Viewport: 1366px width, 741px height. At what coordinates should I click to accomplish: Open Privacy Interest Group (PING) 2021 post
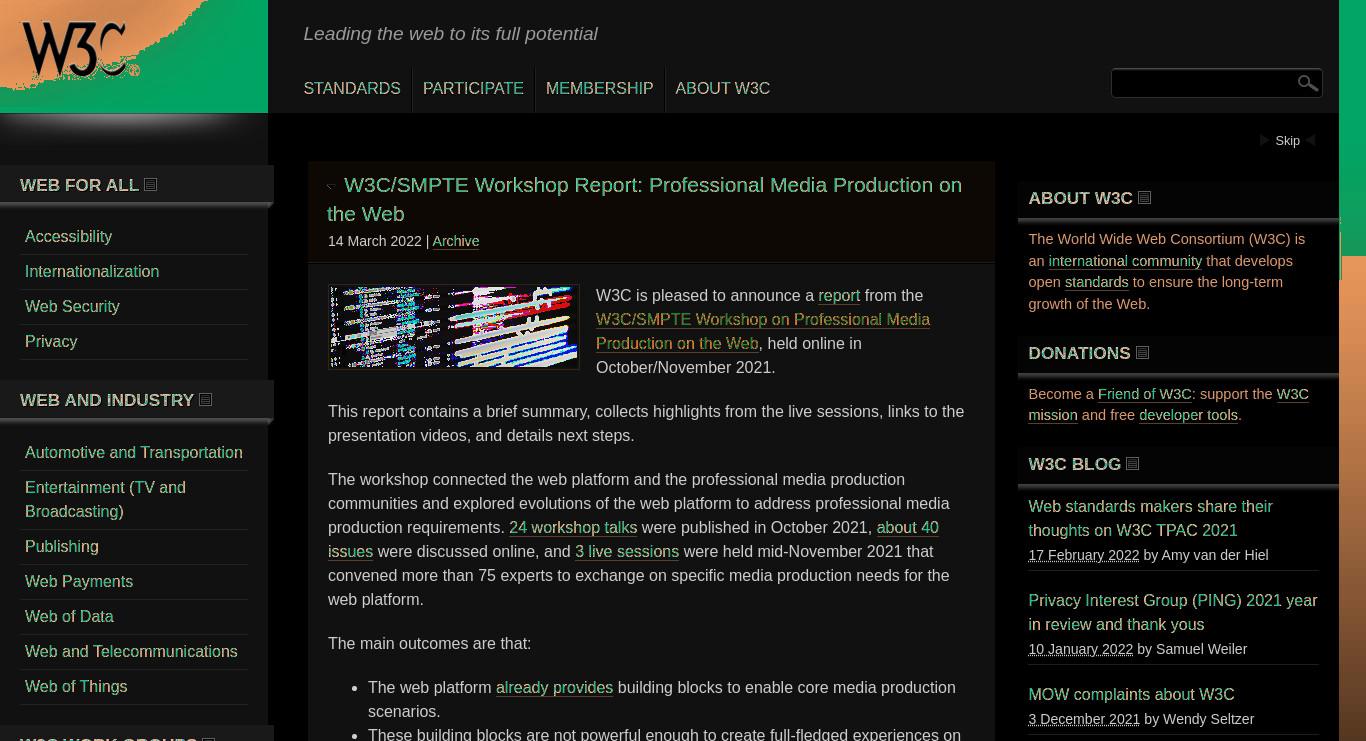(1172, 613)
